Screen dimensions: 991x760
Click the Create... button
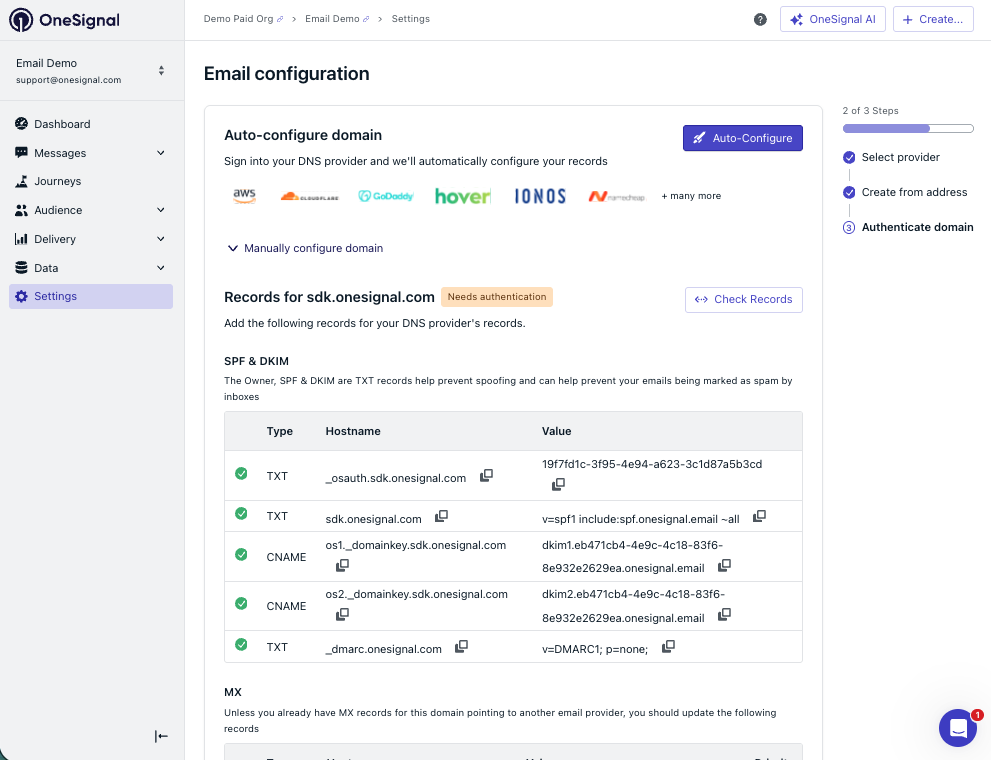tap(933, 19)
